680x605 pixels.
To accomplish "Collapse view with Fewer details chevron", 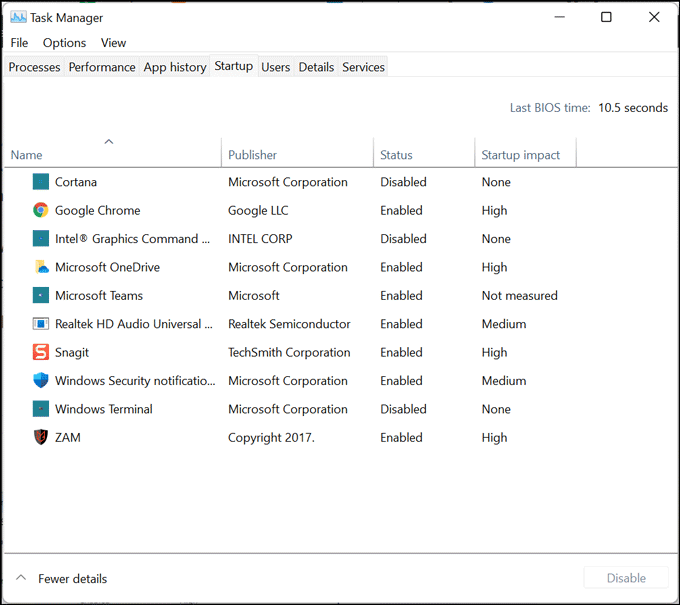I will click(21, 578).
